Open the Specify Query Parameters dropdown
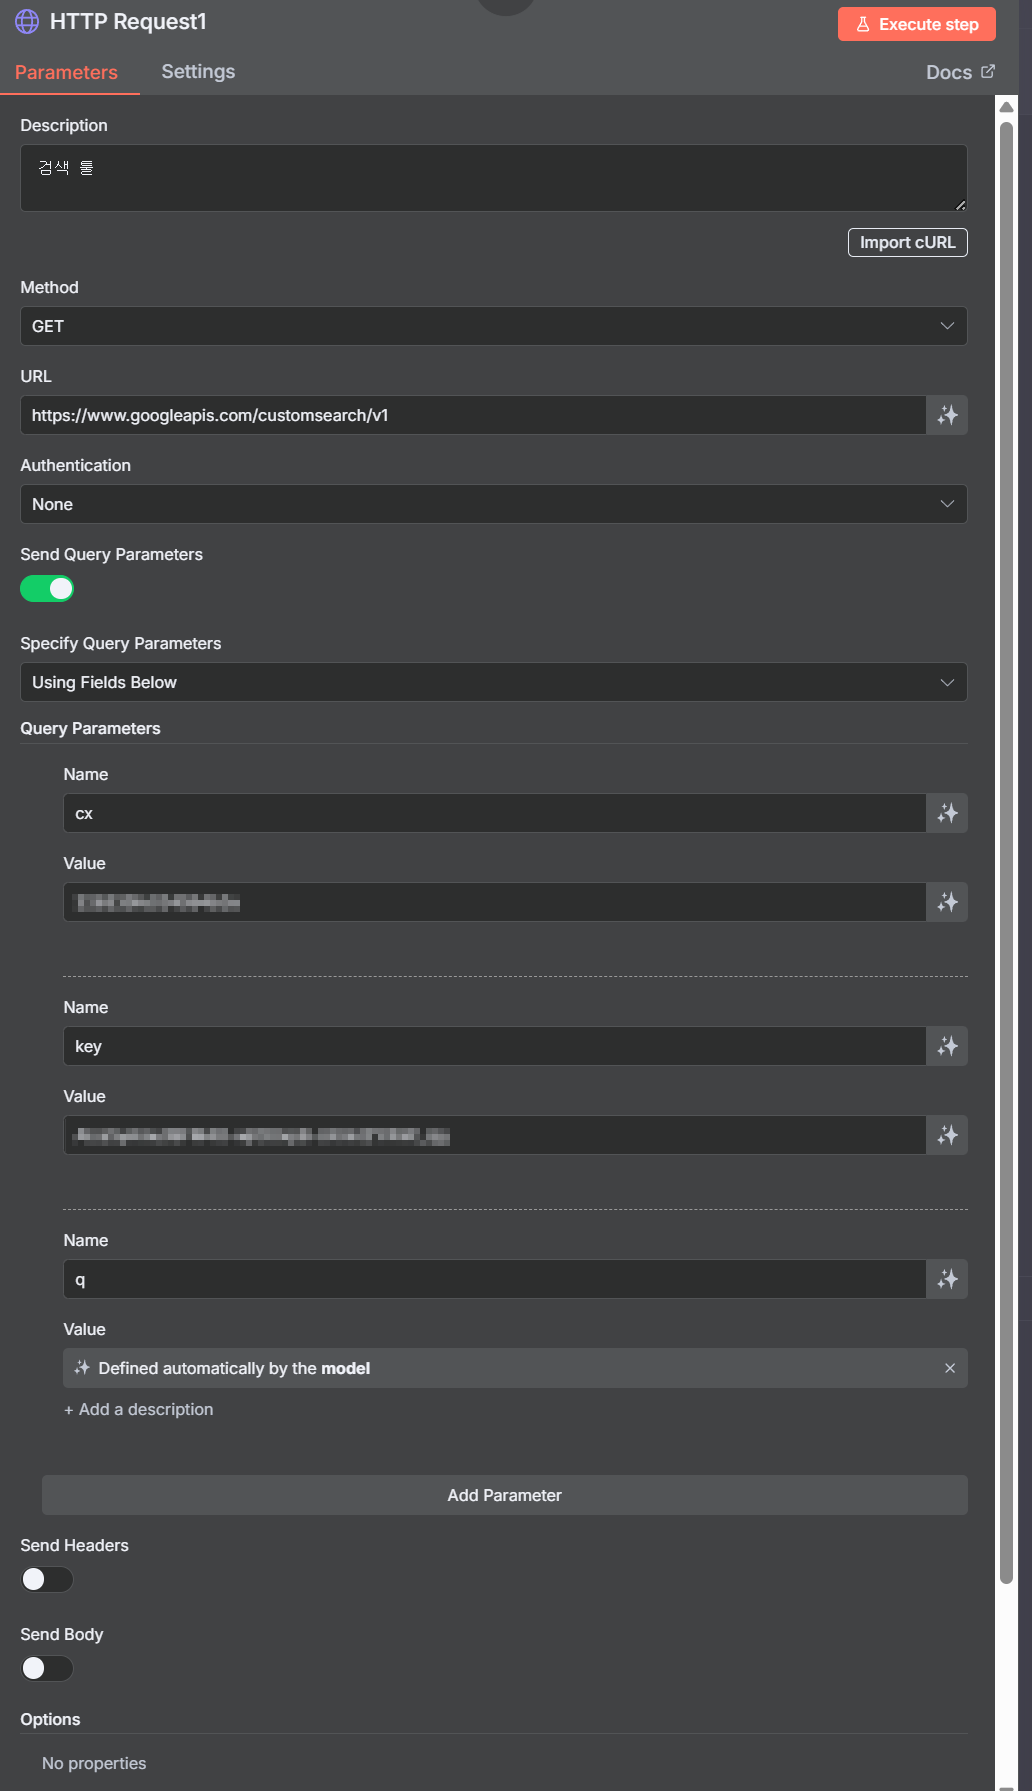The width and height of the screenshot is (1032, 1791). 494,682
